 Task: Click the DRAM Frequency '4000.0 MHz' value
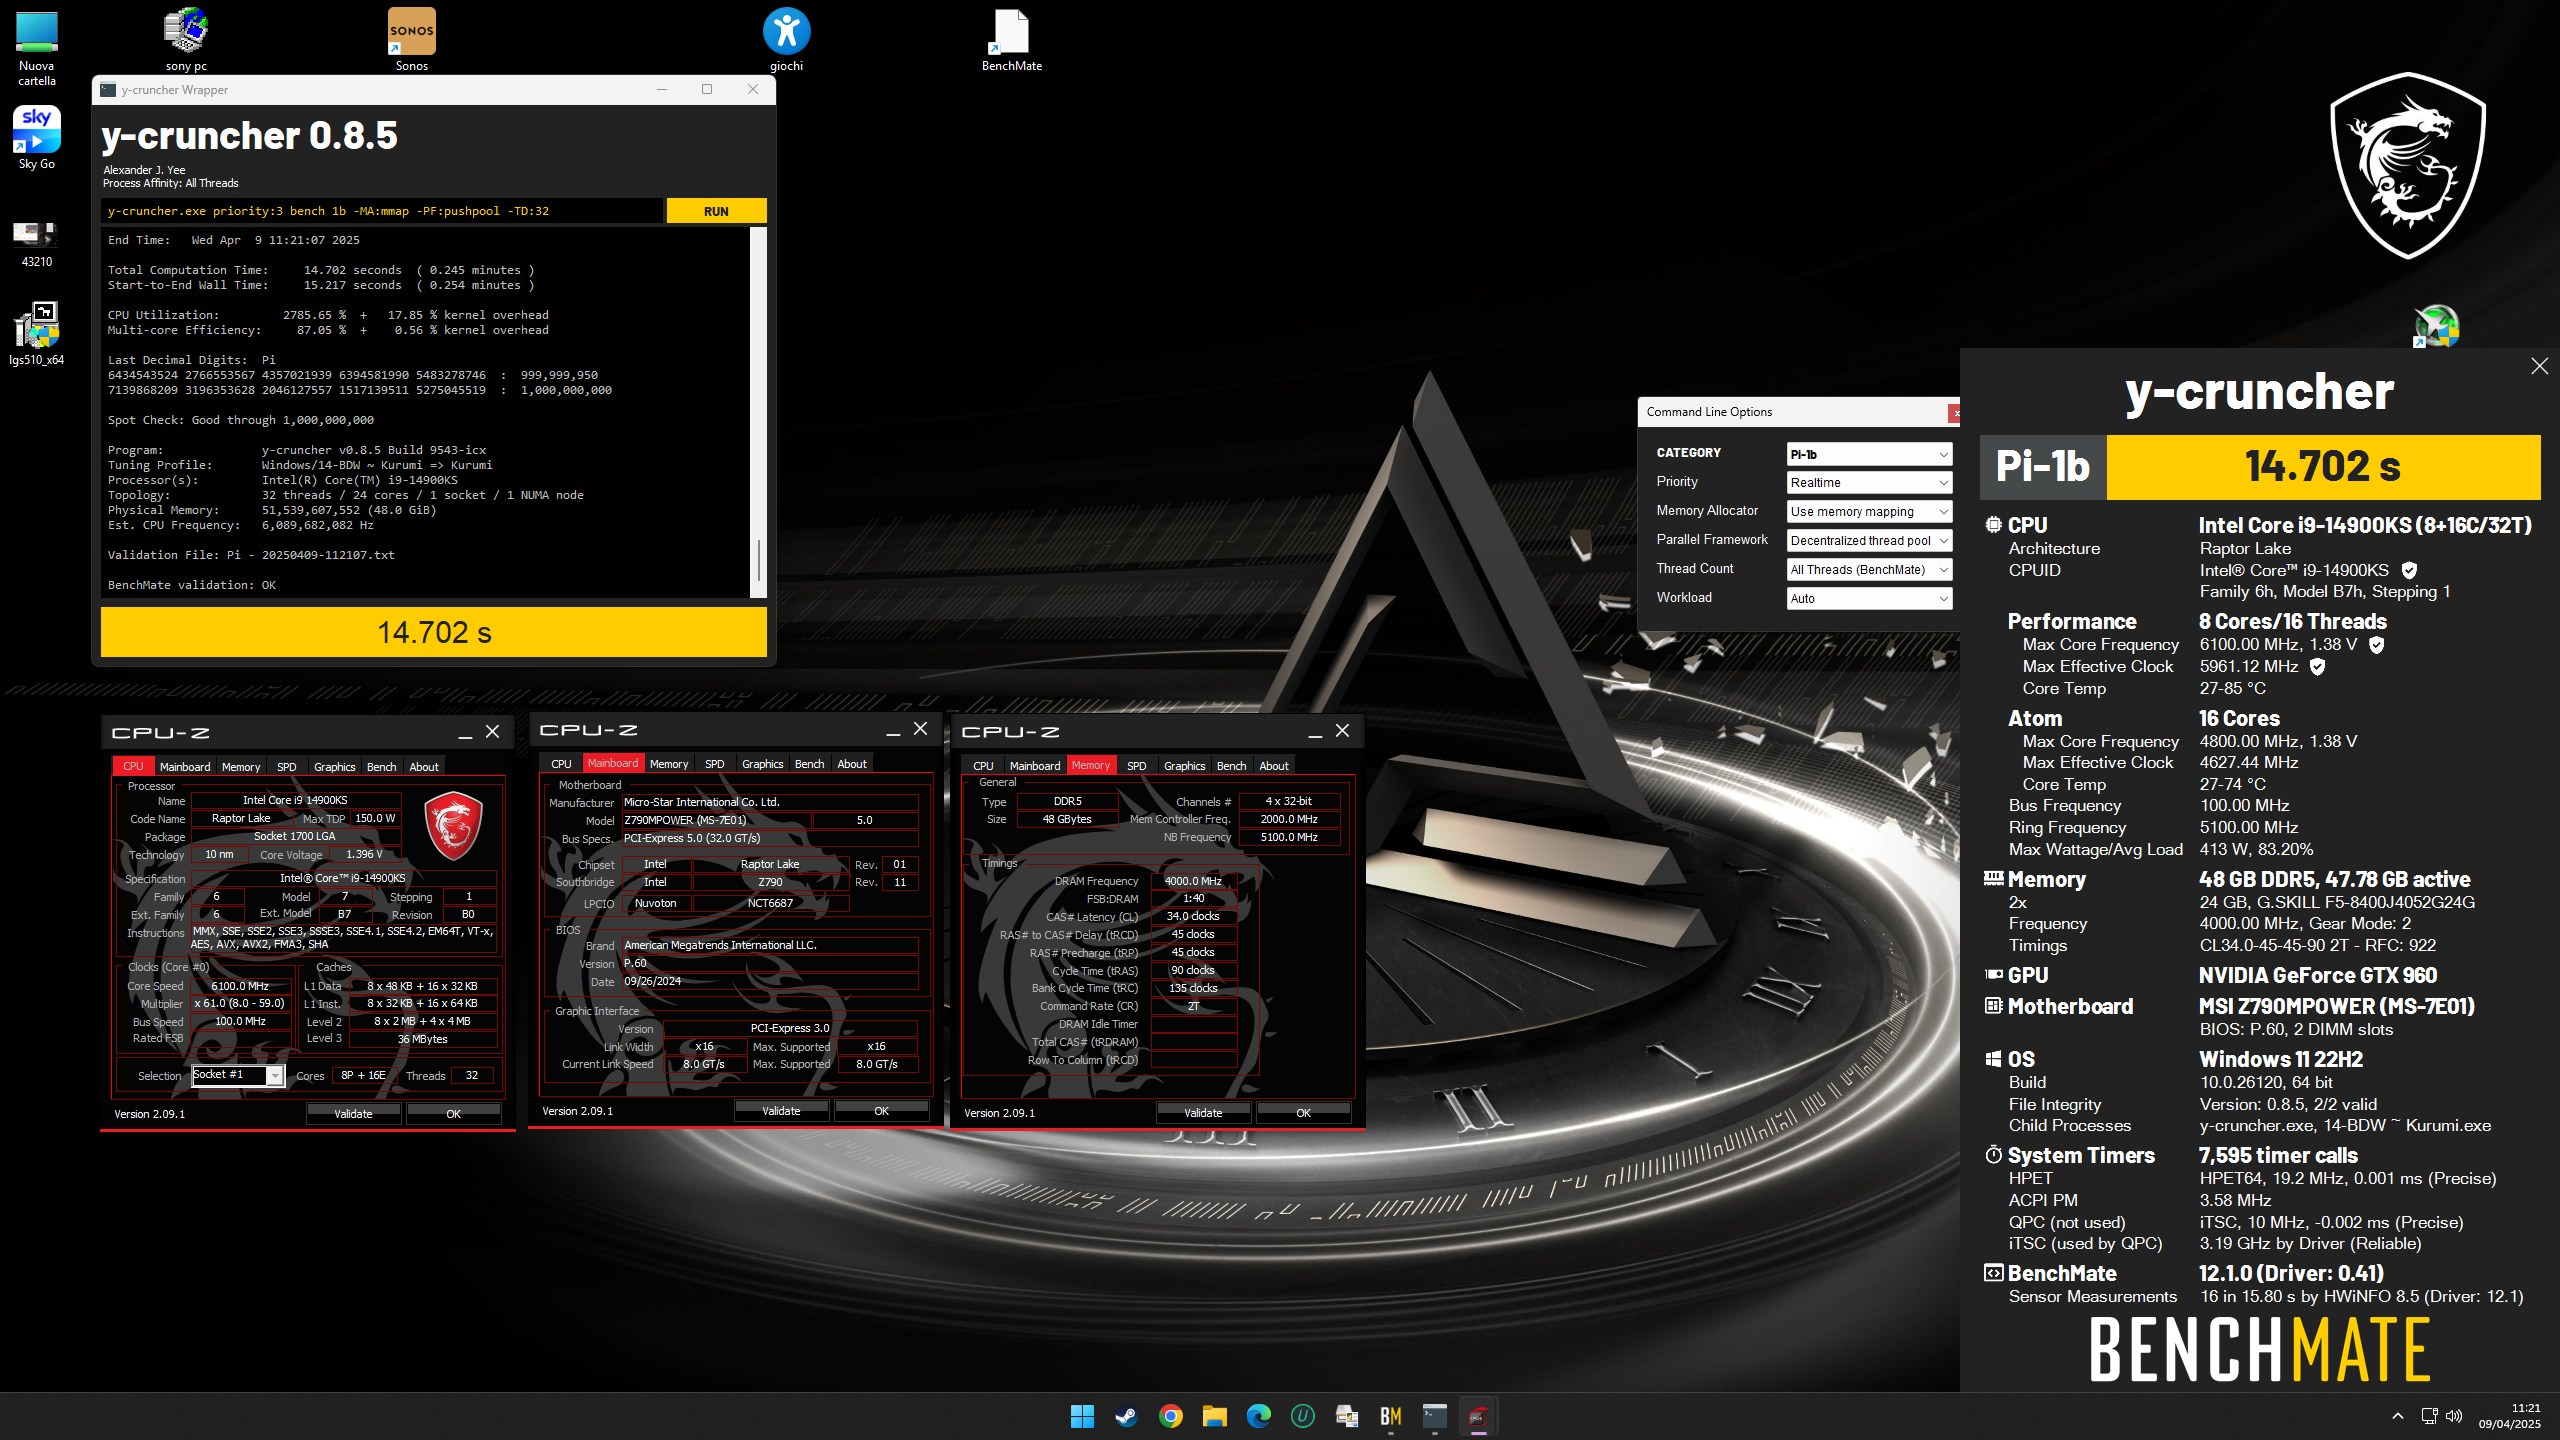1193,881
